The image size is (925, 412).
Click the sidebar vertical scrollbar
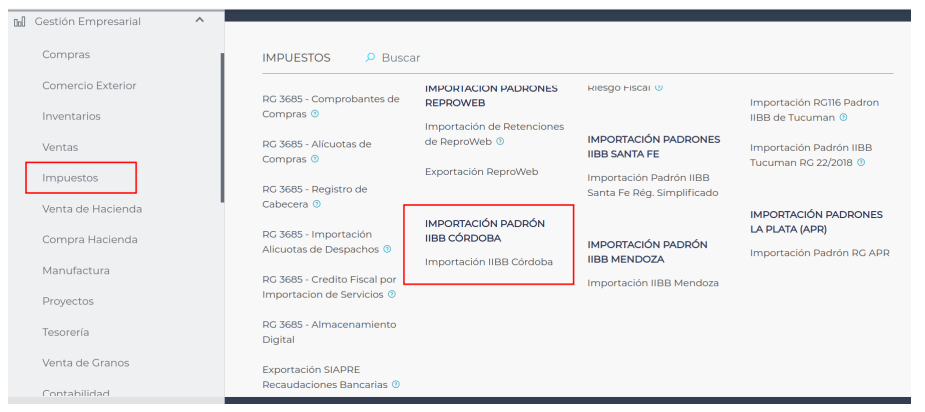point(222,128)
